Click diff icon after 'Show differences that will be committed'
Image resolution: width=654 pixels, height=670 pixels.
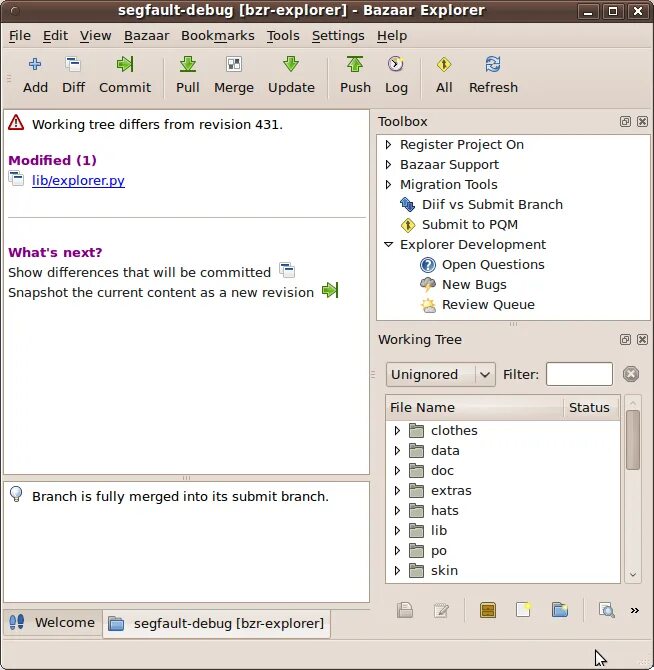287,270
